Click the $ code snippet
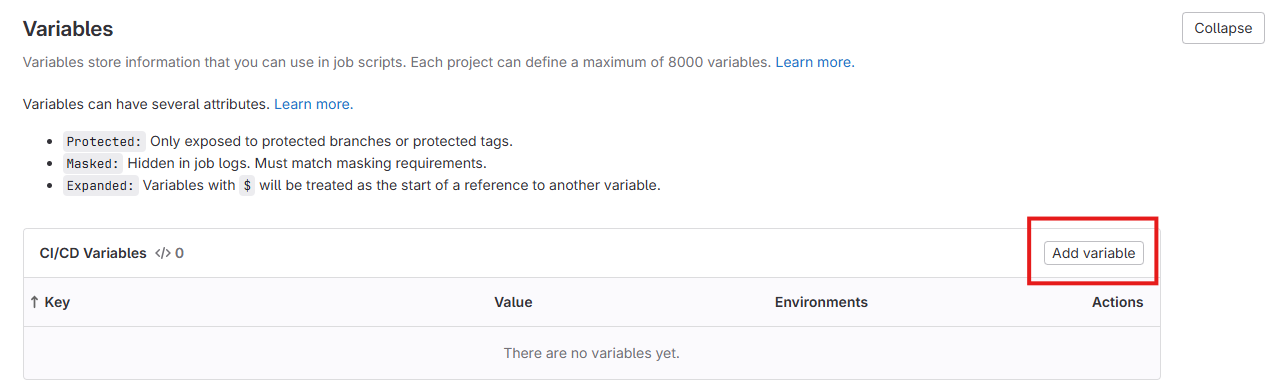This screenshot has width=1268, height=389. tap(247, 185)
